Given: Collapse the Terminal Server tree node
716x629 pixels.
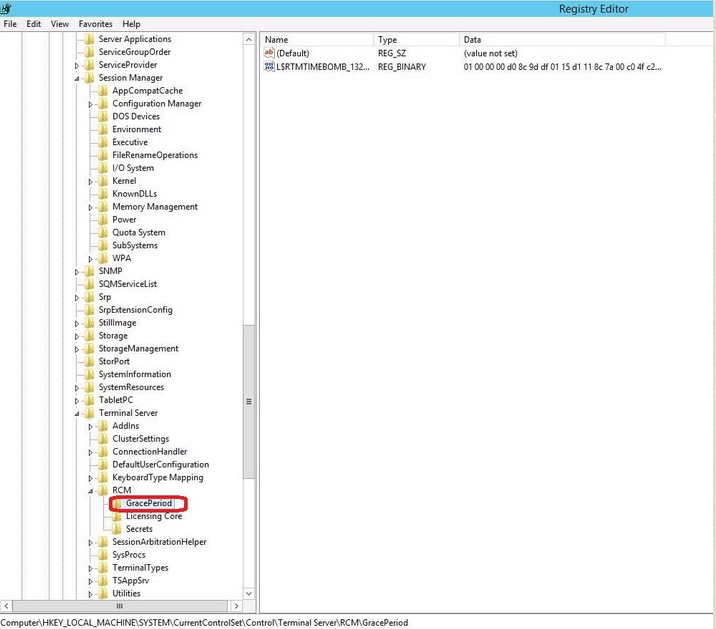Looking at the screenshot, I should (x=77, y=413).
